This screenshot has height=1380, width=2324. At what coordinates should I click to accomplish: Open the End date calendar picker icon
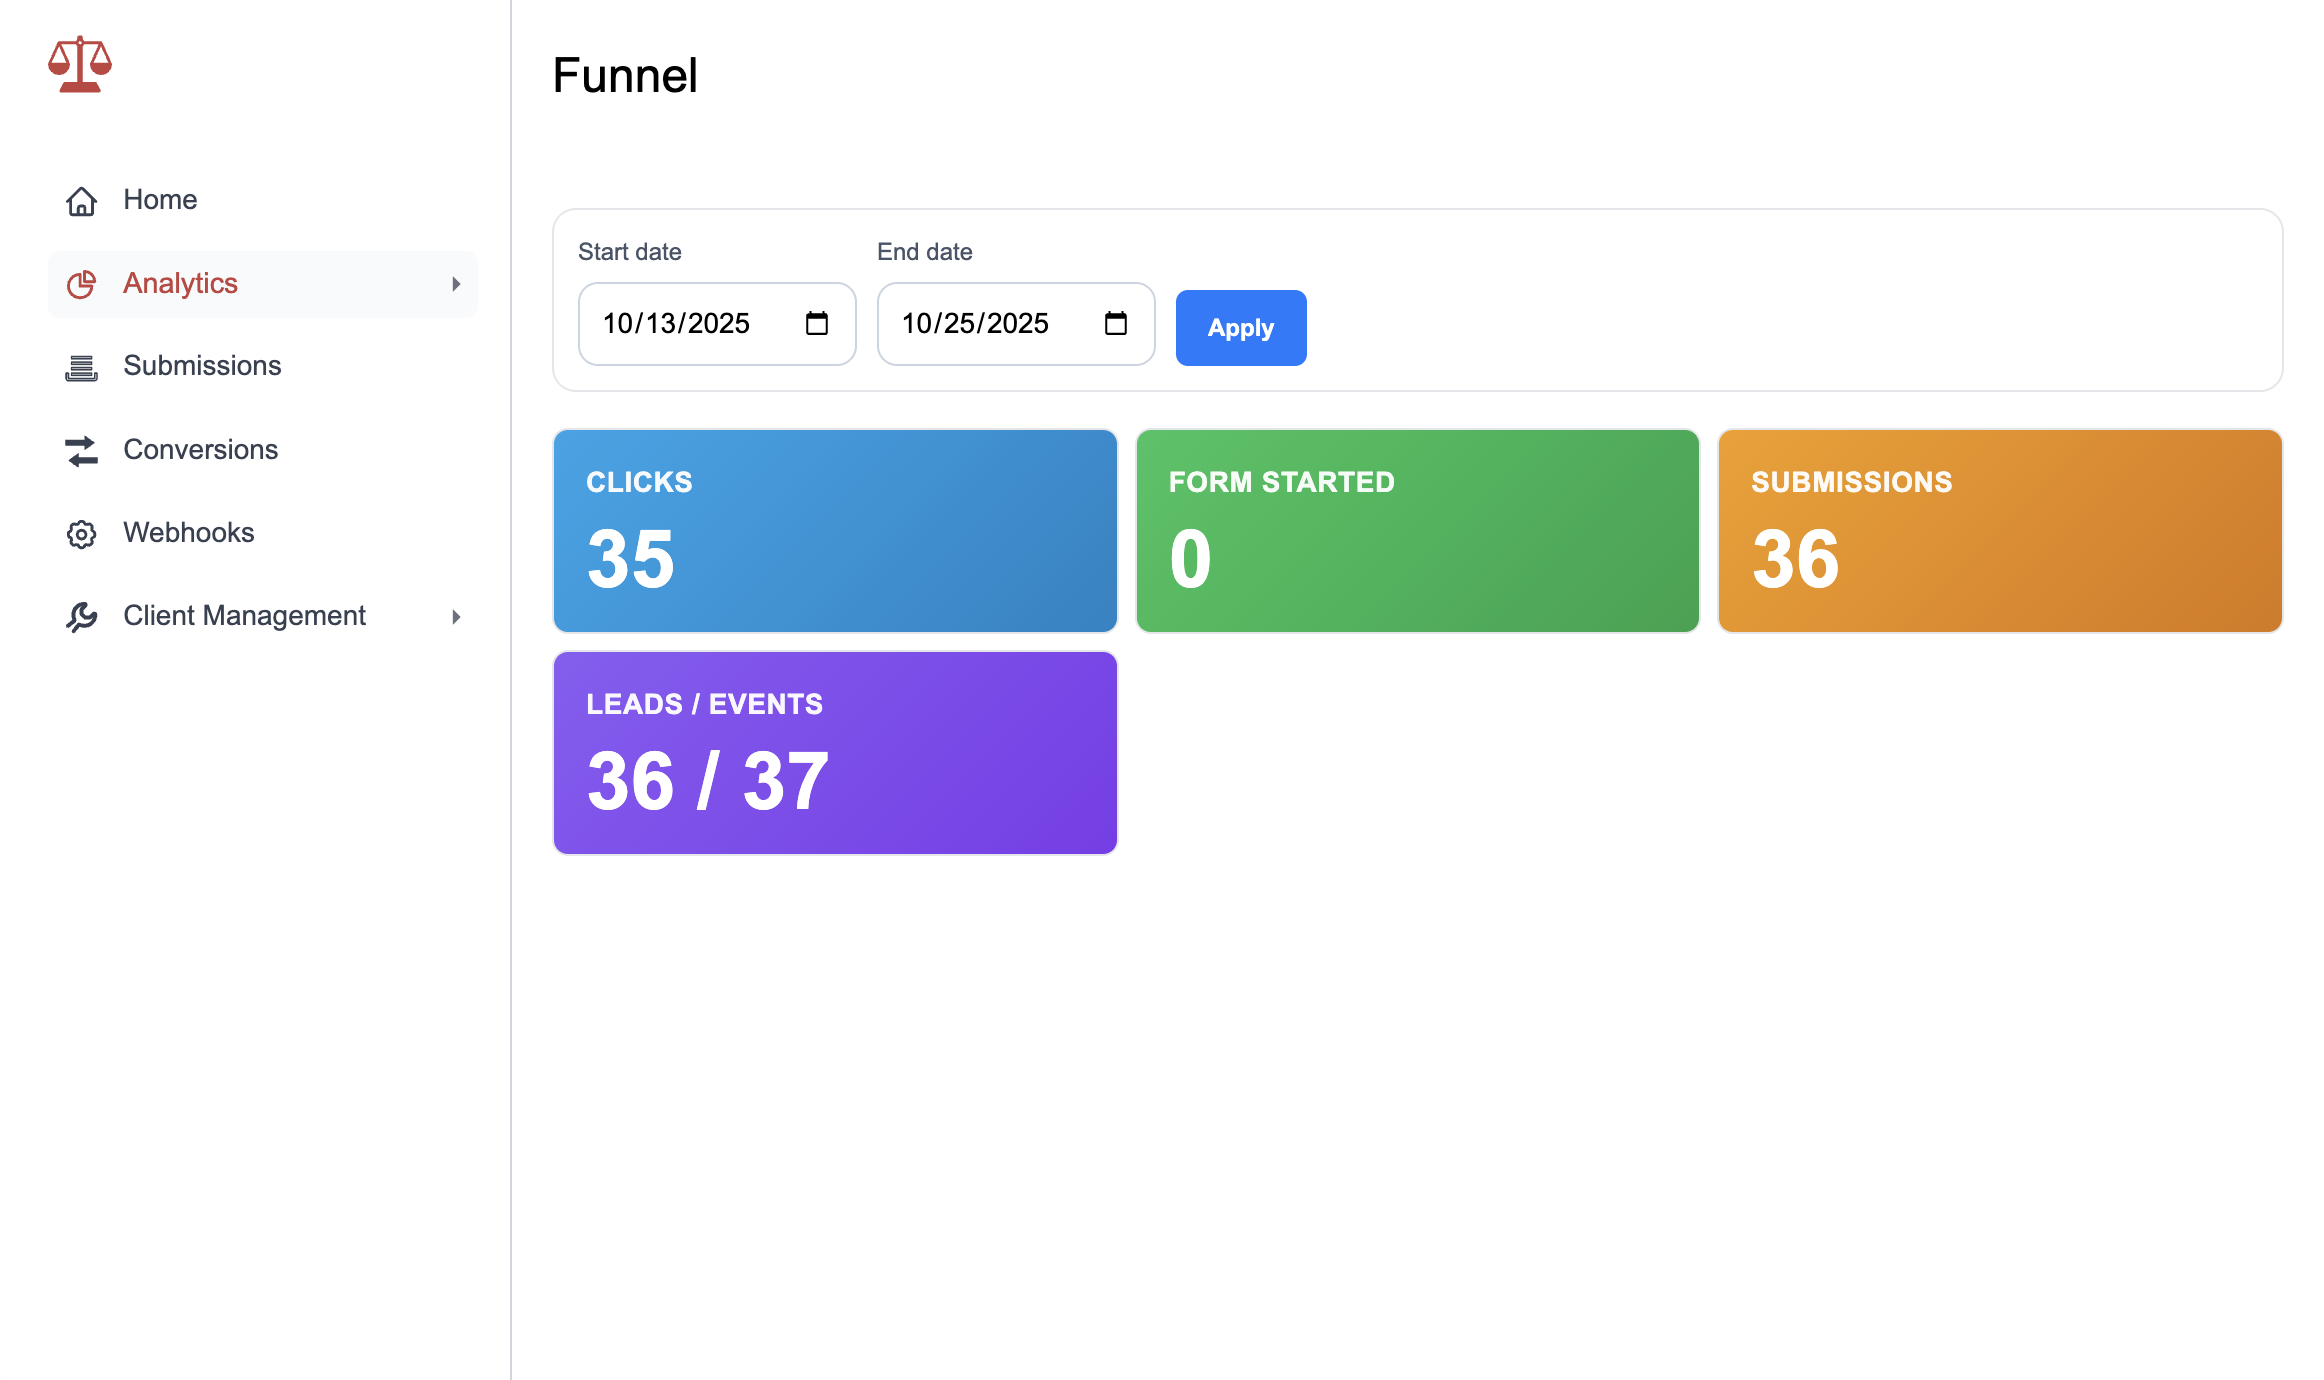(1117, 323)
